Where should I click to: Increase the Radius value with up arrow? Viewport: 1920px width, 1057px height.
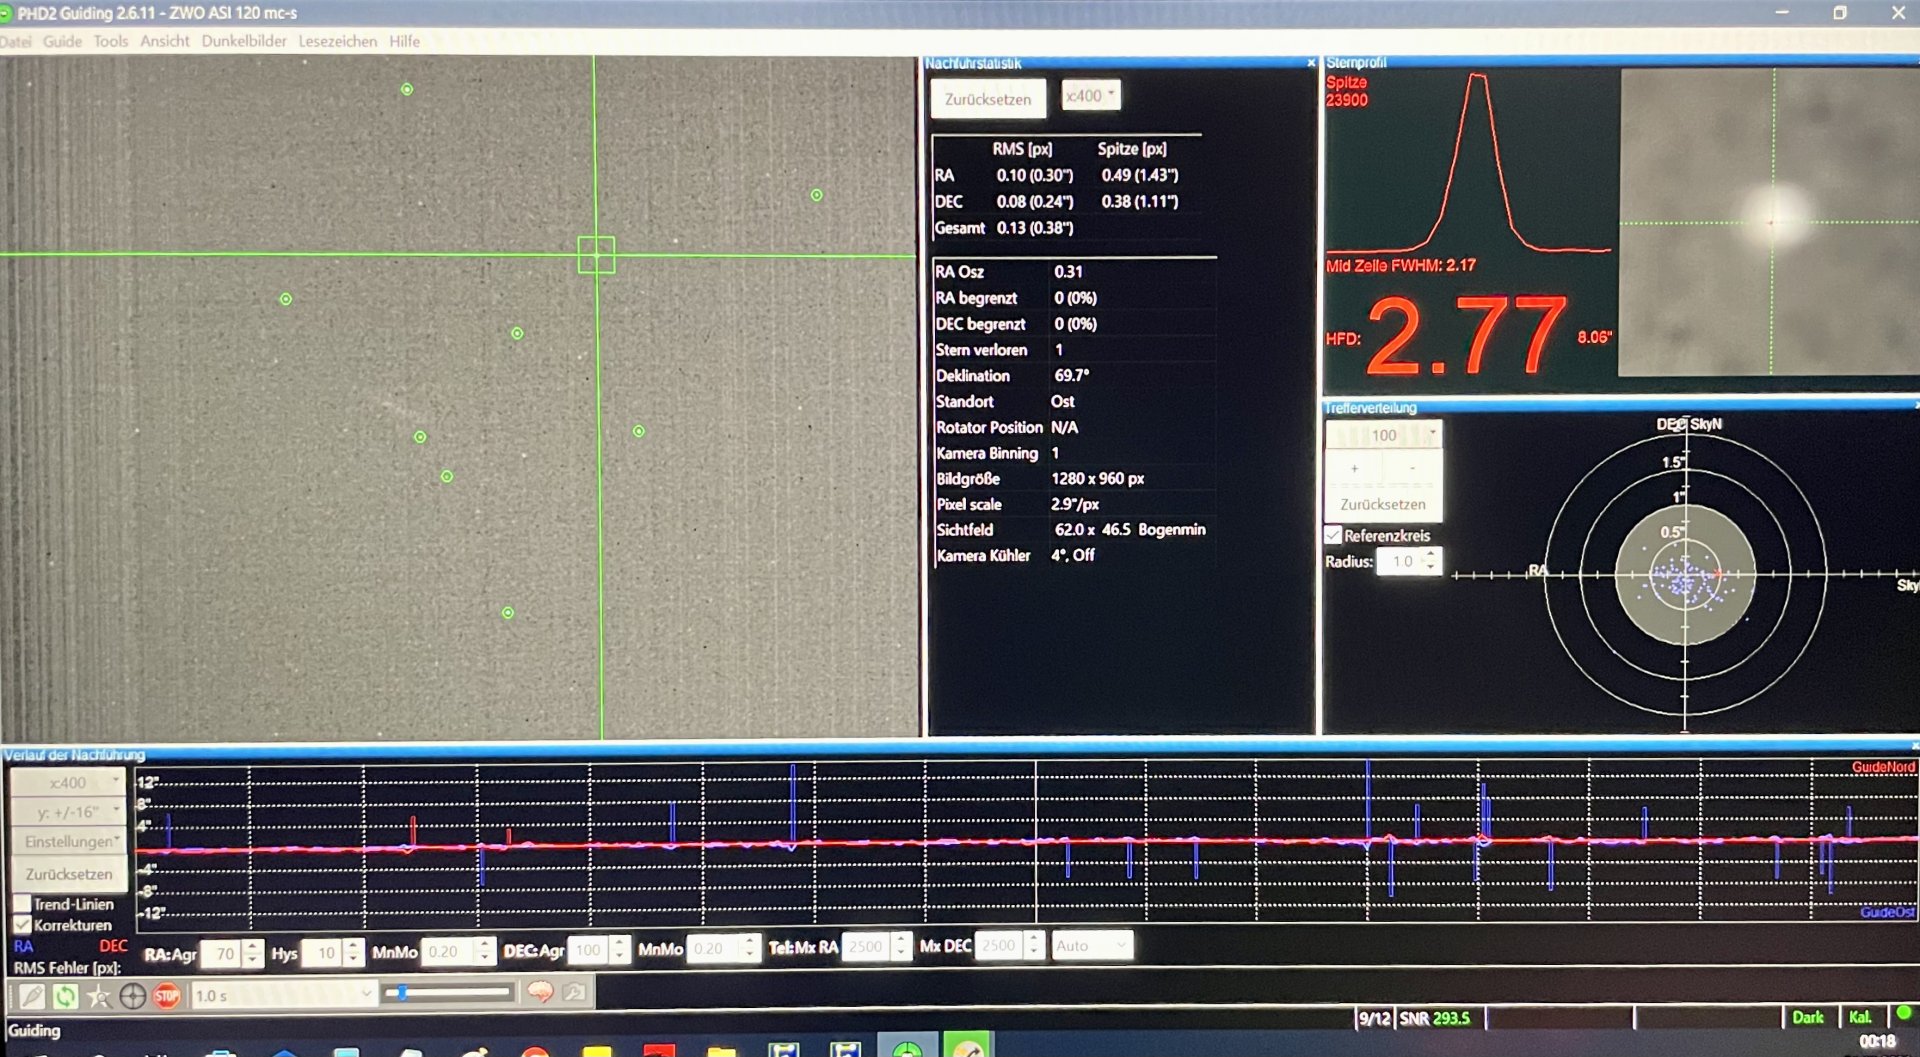tap(1432, 555)
